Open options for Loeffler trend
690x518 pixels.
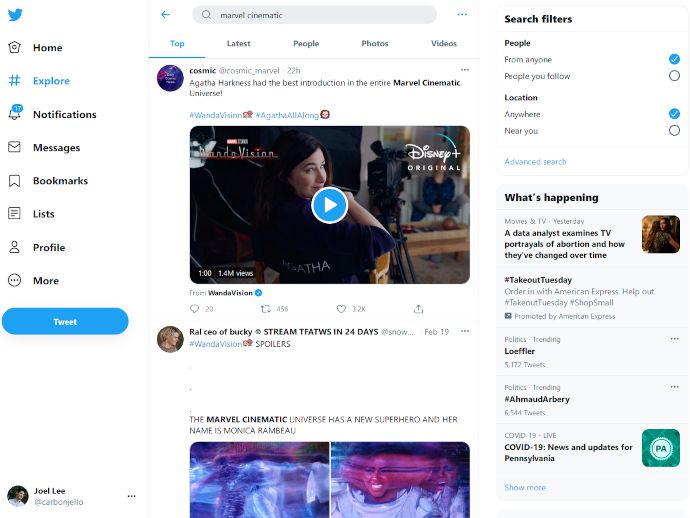(x=675, y=339)
